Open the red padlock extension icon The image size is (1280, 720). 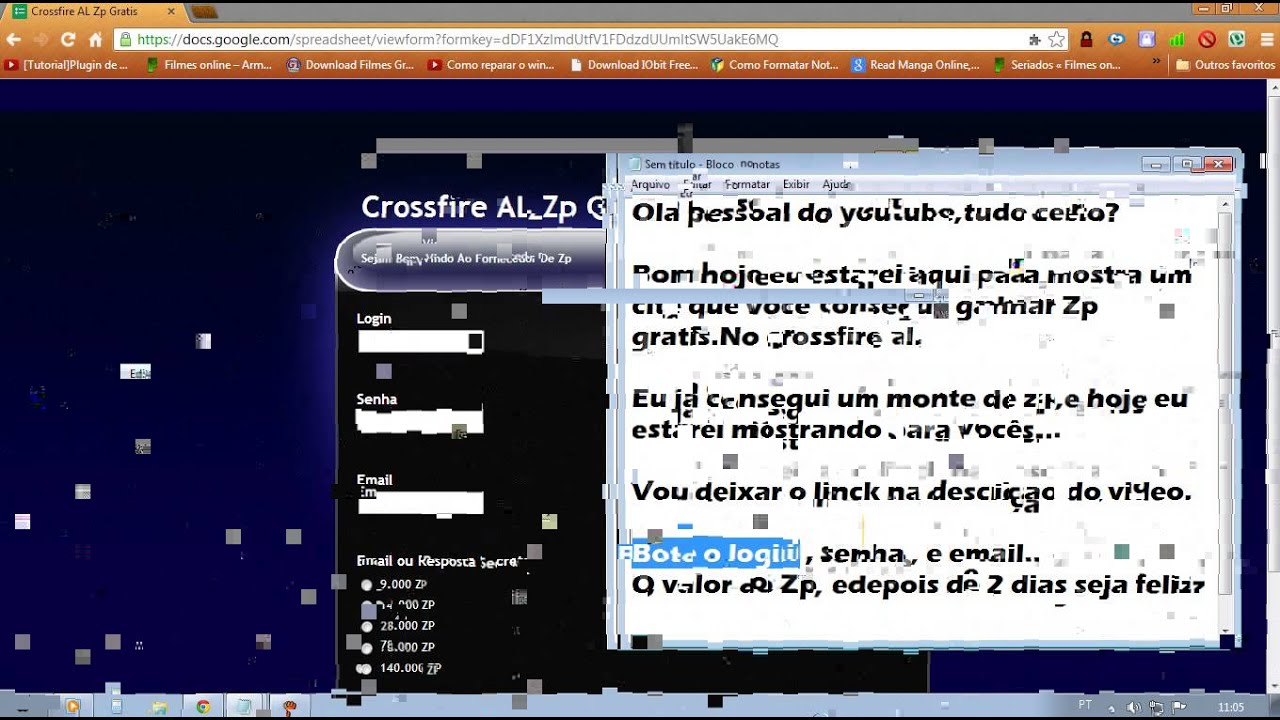pos(1086,40)
